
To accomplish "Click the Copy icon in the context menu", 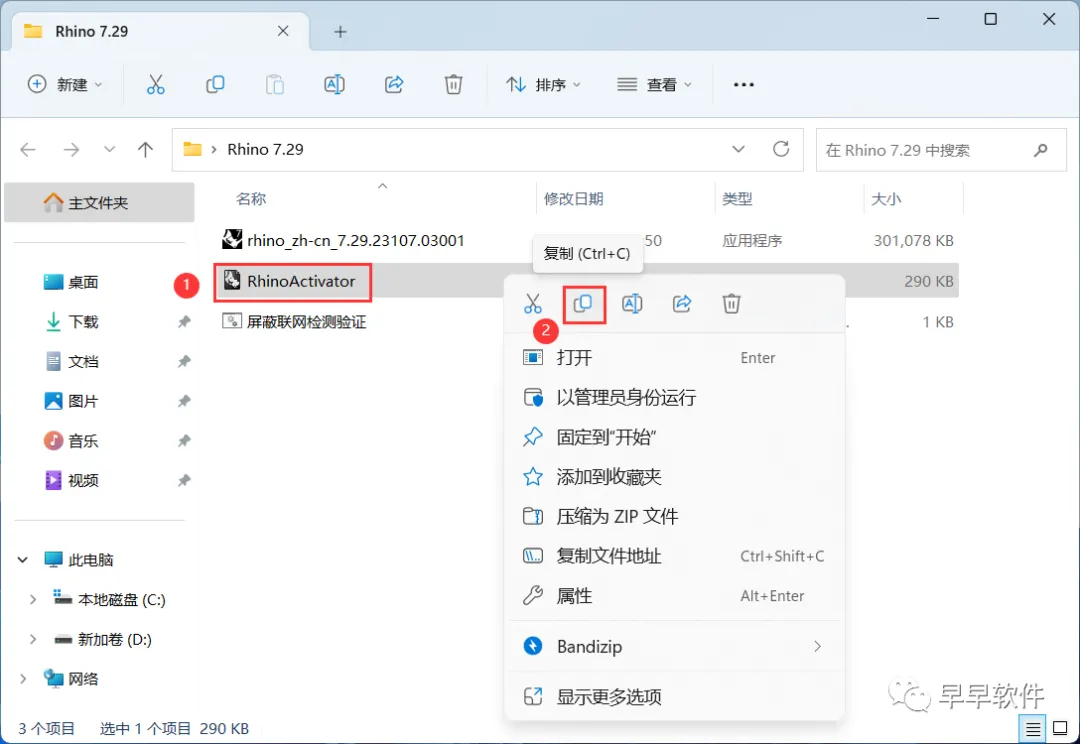I will [583, 304].
